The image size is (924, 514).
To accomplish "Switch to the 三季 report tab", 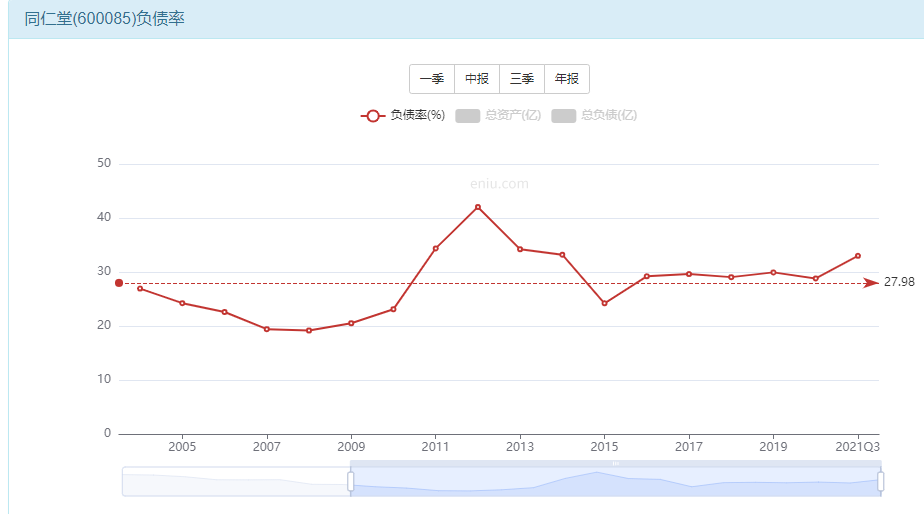I will coord(522,79).
